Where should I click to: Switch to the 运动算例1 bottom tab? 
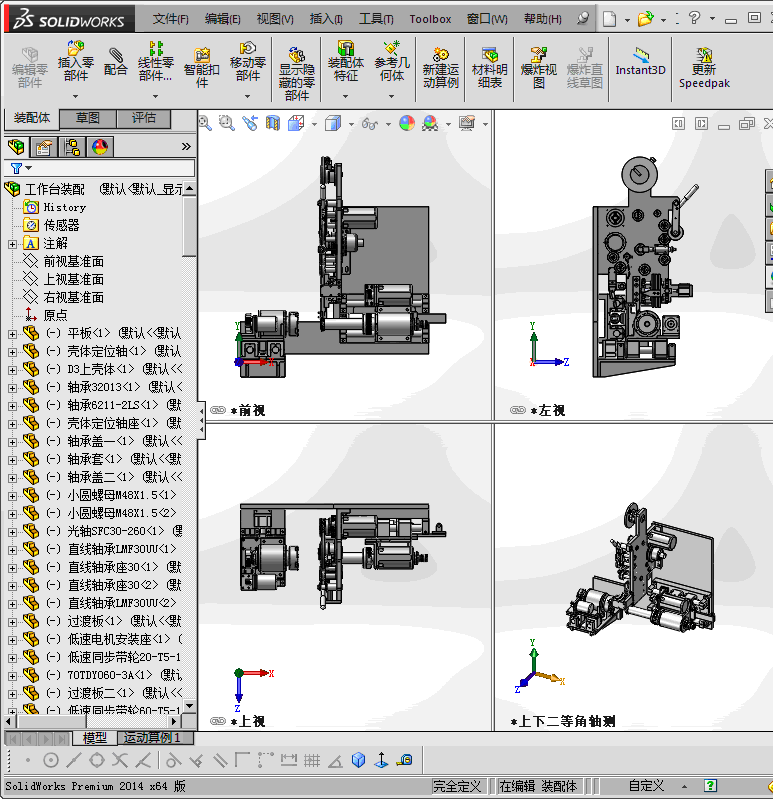(x=152, y=738)
